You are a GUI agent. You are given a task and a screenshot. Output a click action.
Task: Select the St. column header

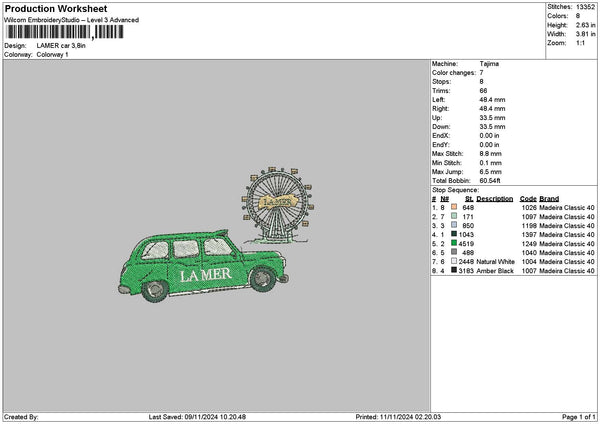click(469, 199)
